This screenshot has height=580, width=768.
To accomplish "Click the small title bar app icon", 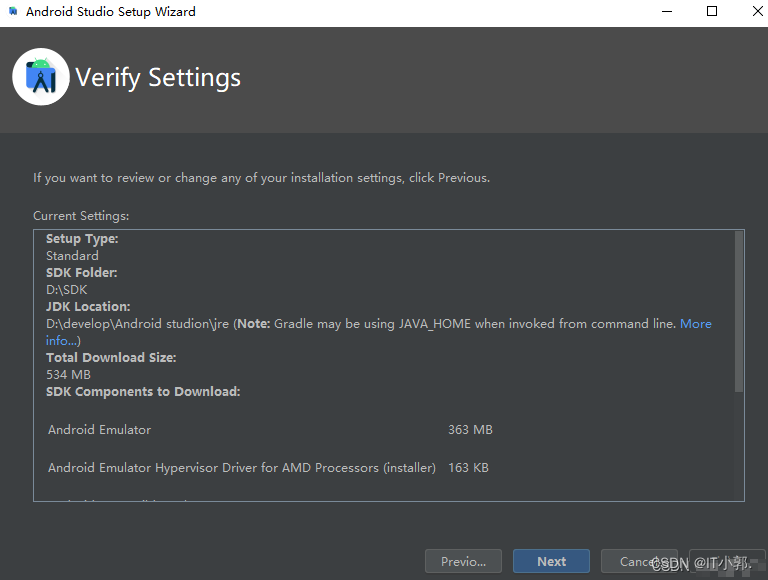I will pyautogui.click(x=13, y=11).
